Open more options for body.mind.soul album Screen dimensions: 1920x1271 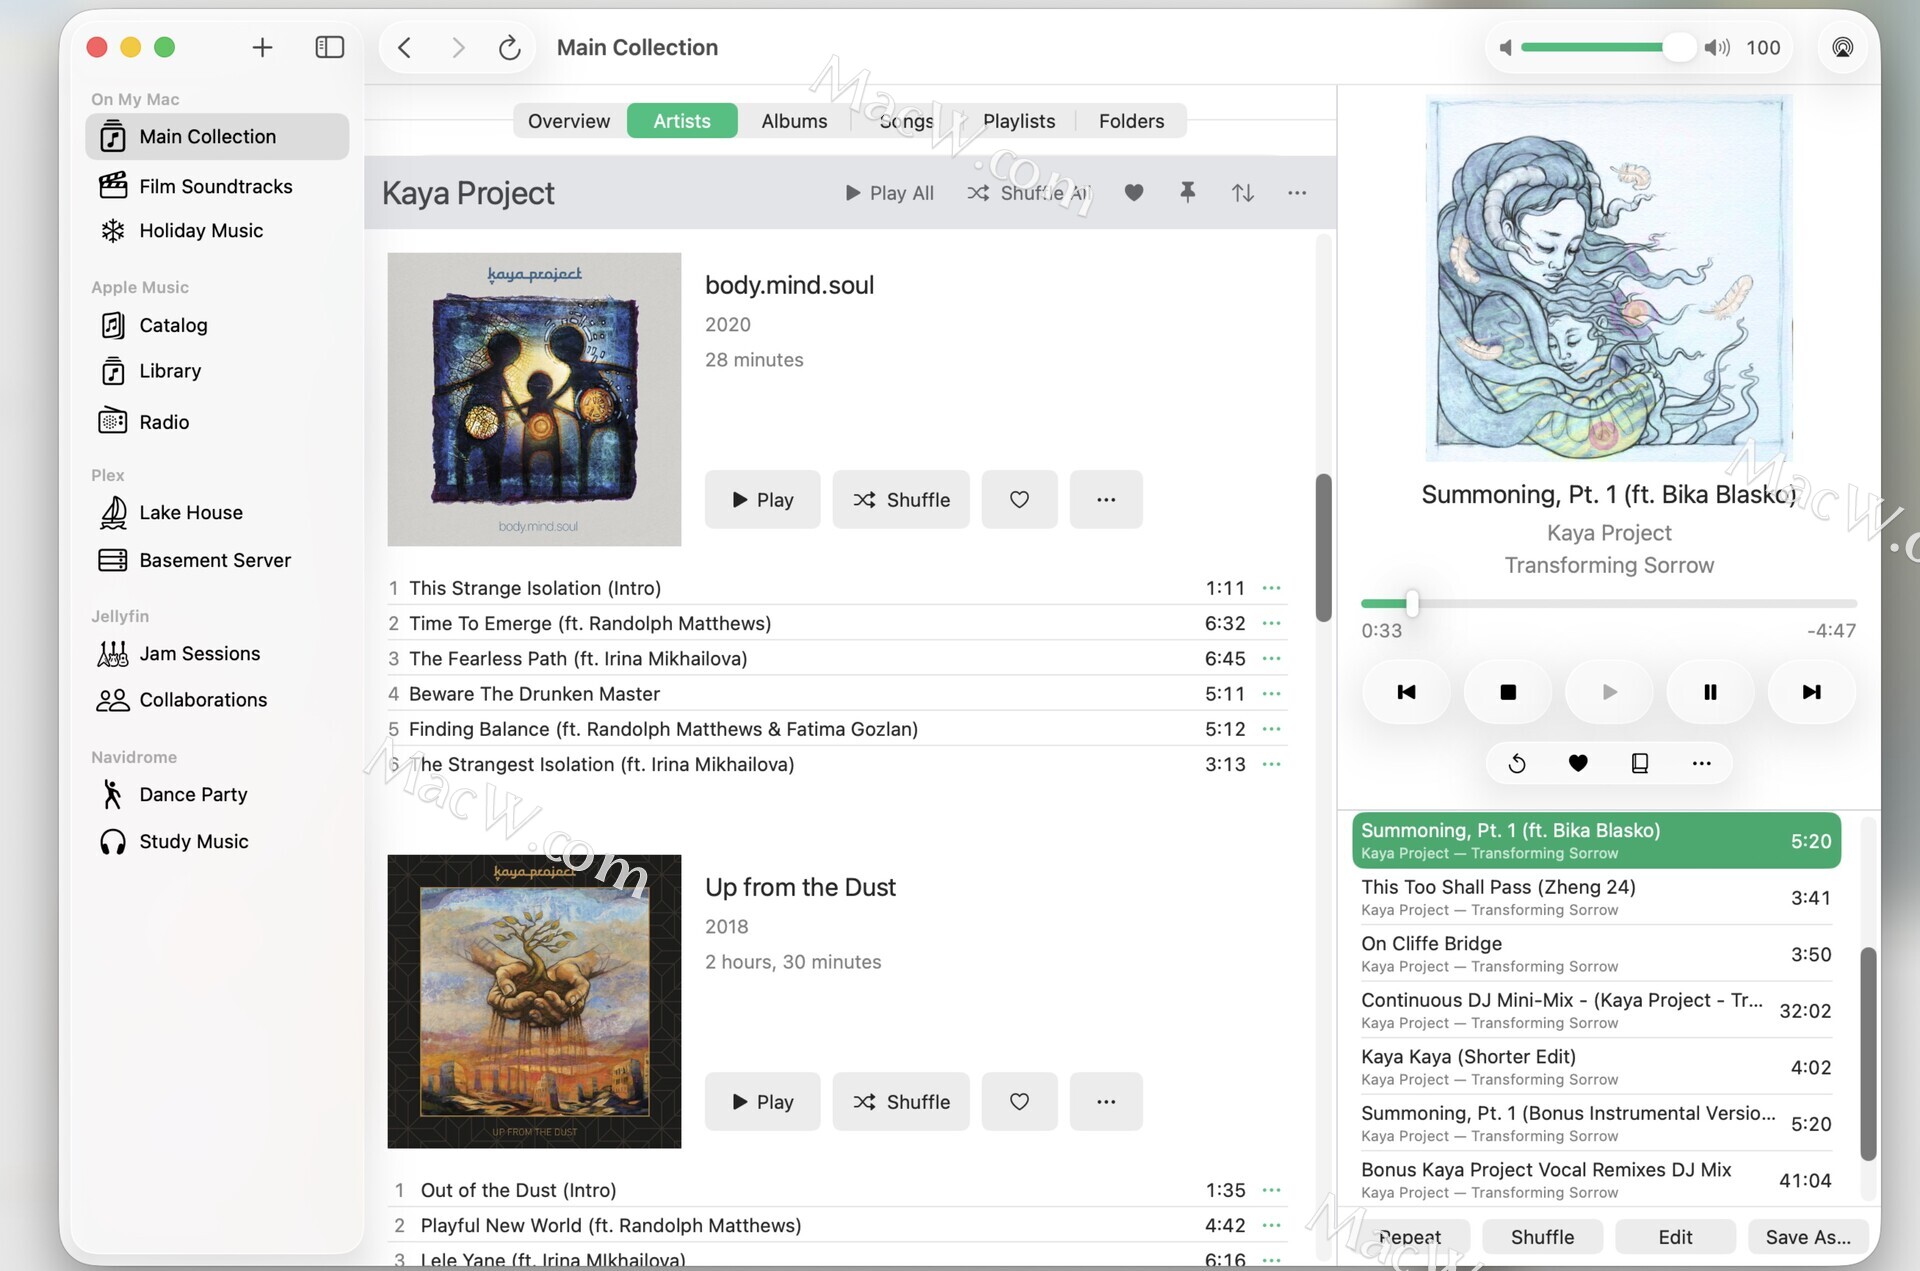(1106, 499)
